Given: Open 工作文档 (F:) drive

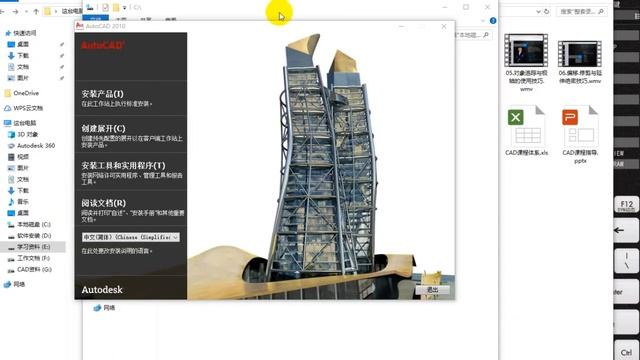Looking at the screenshot, I should point(33,258).
